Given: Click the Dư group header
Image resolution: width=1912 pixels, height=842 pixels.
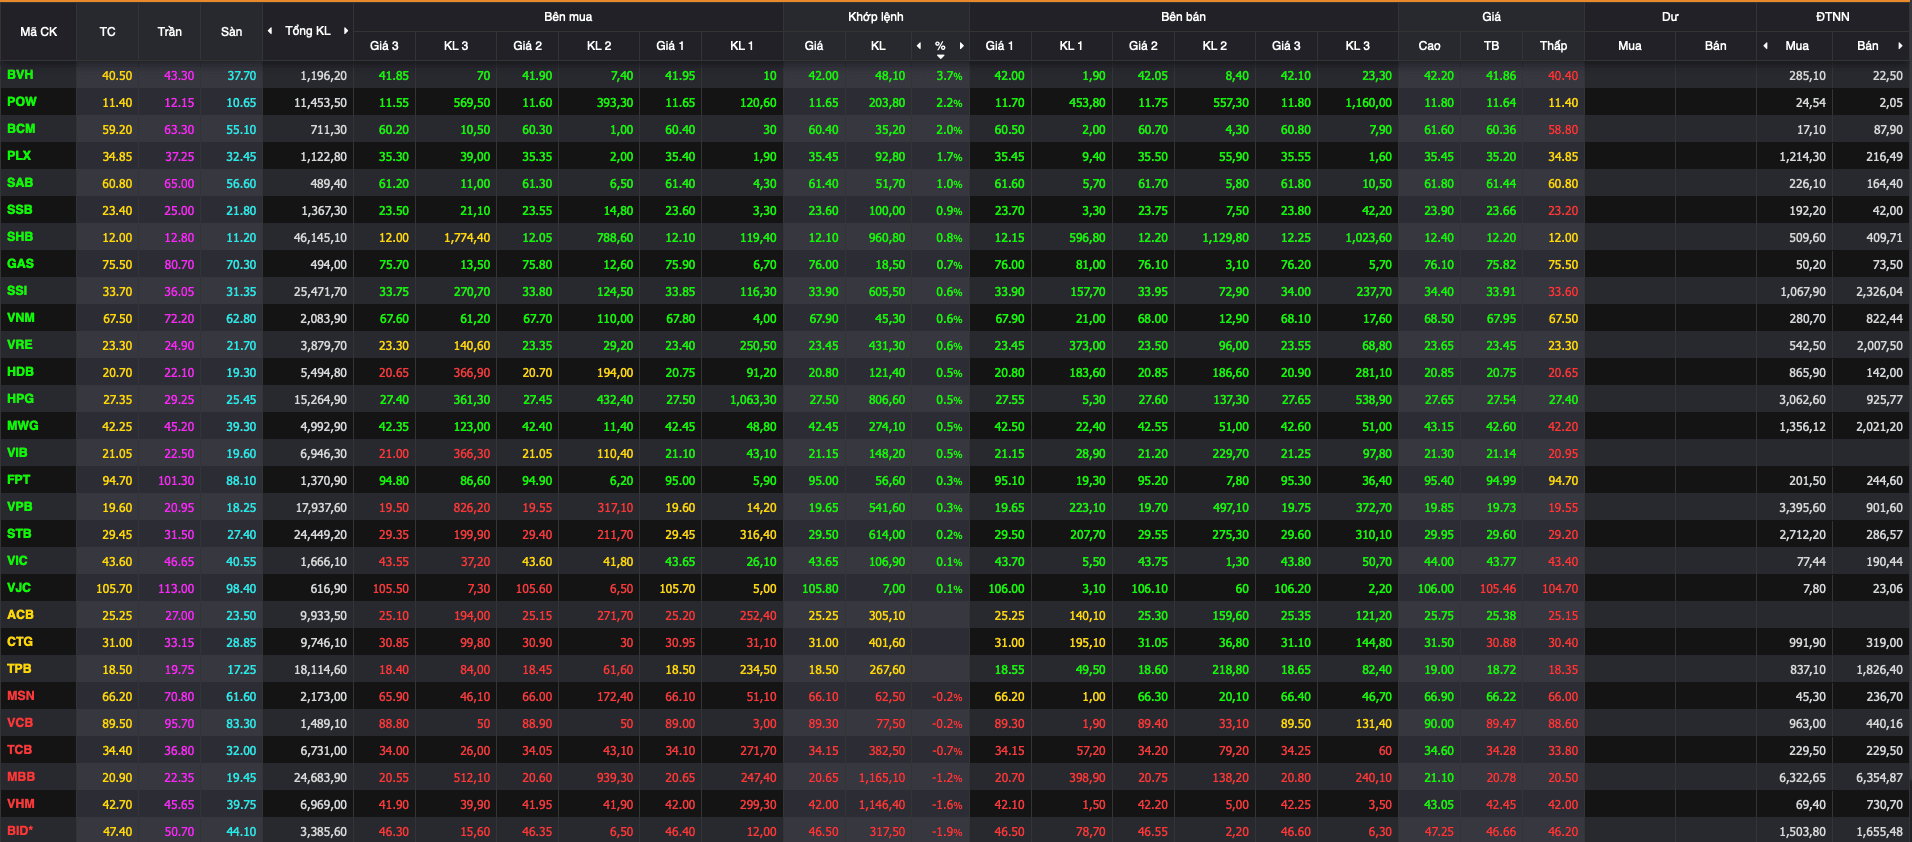Looking at the screenshot, I should pyautogui.click(x=1670, y=17).
